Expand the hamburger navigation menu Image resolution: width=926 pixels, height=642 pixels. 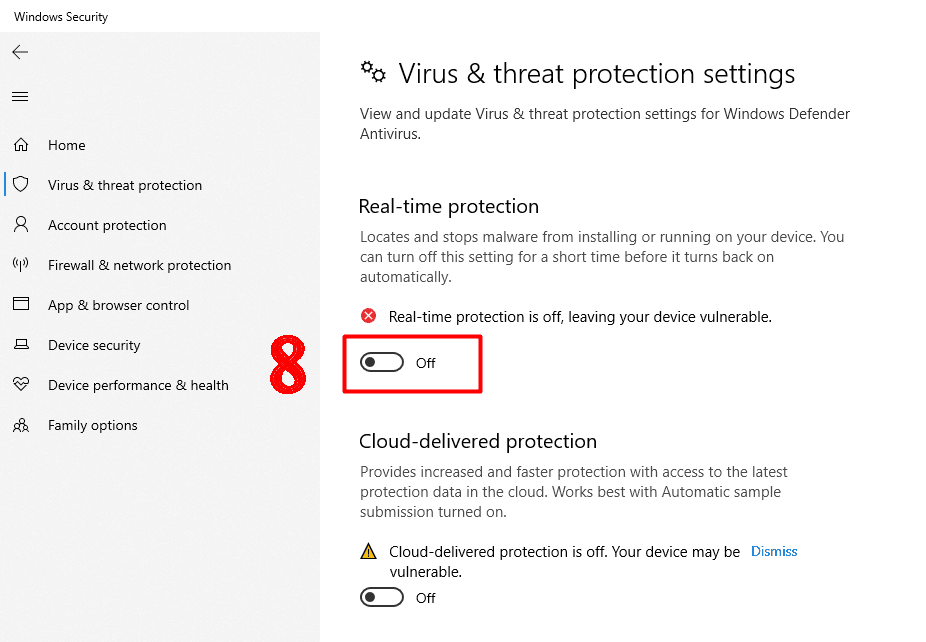20,97
